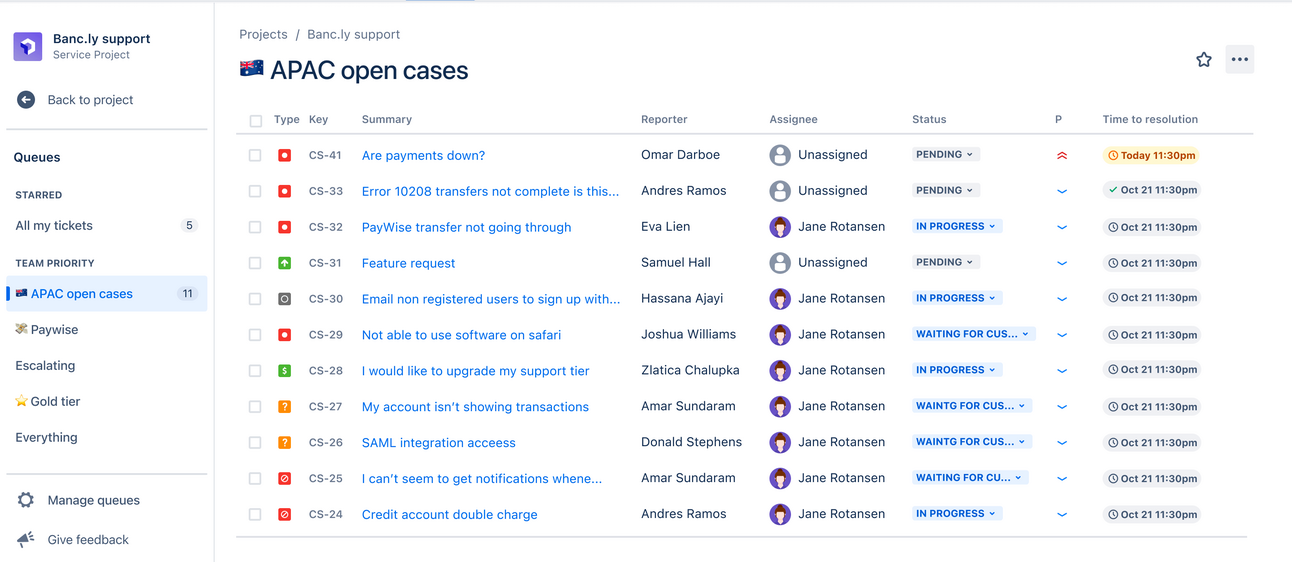Click the red type icon for CS-32
This screenshot has height=562, width=1292.
[x=284, y=227]
